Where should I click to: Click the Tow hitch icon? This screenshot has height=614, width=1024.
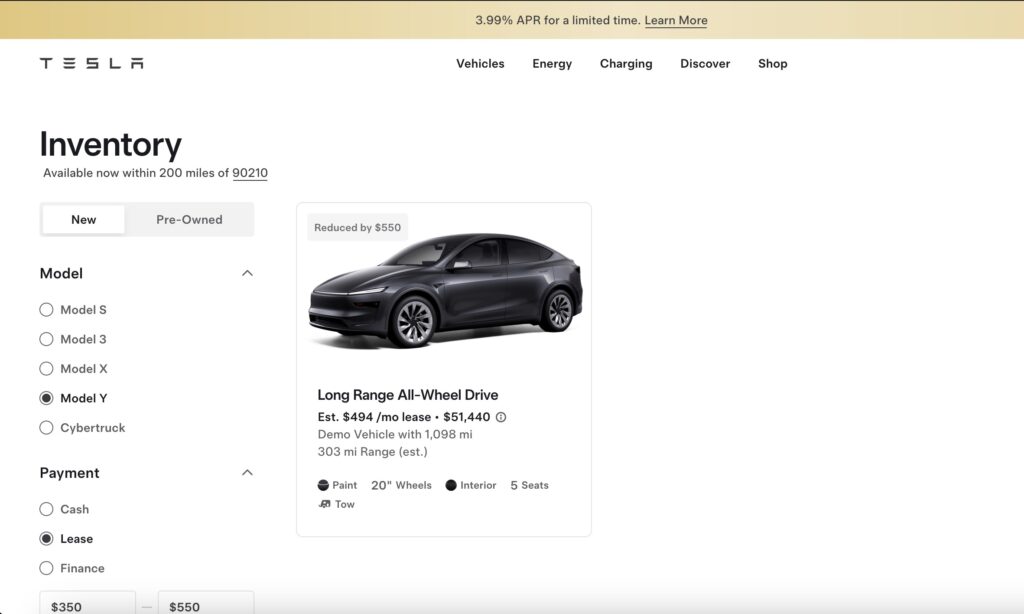pos(324,504)
